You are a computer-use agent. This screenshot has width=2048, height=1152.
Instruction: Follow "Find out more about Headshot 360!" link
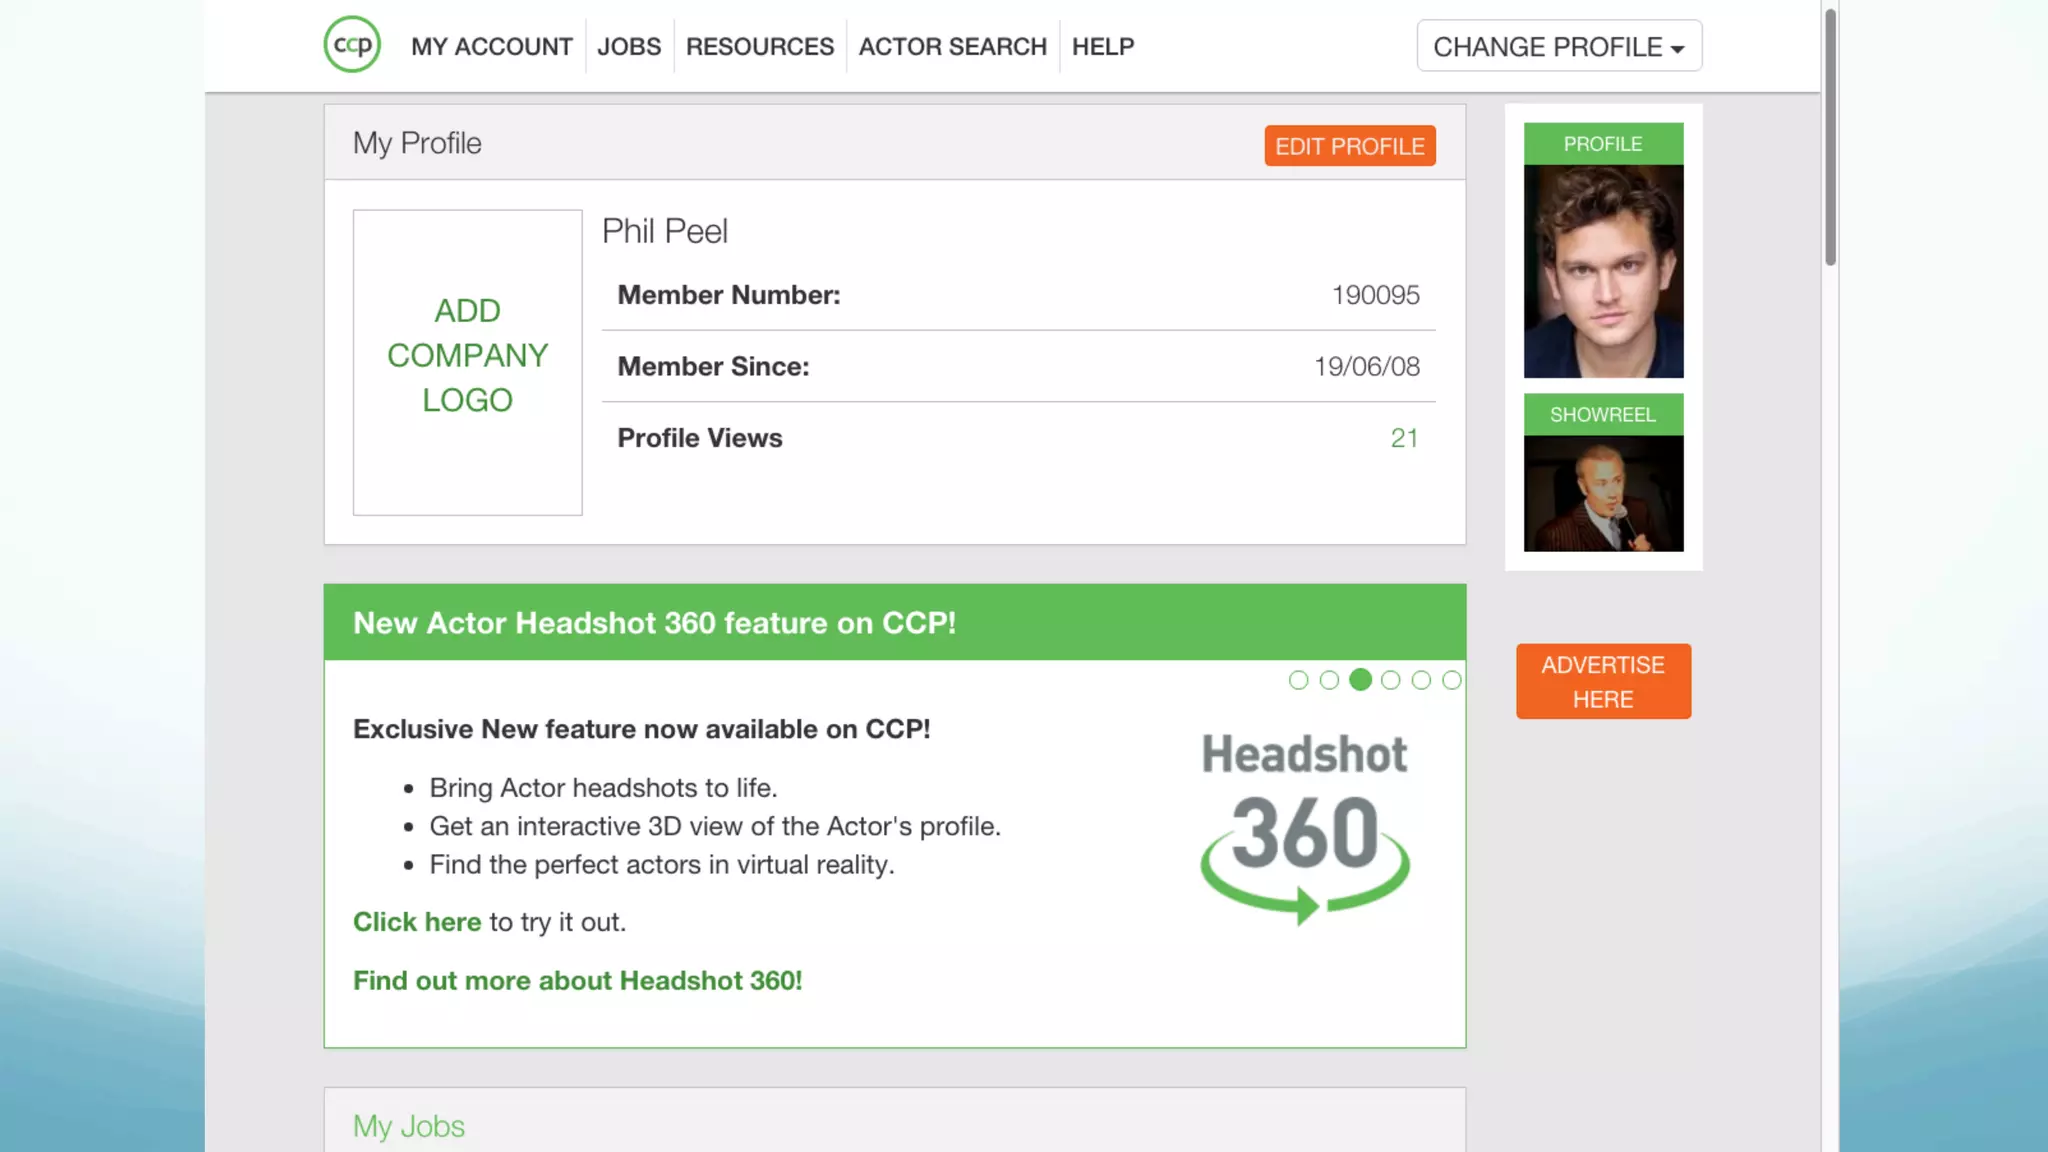577,981
